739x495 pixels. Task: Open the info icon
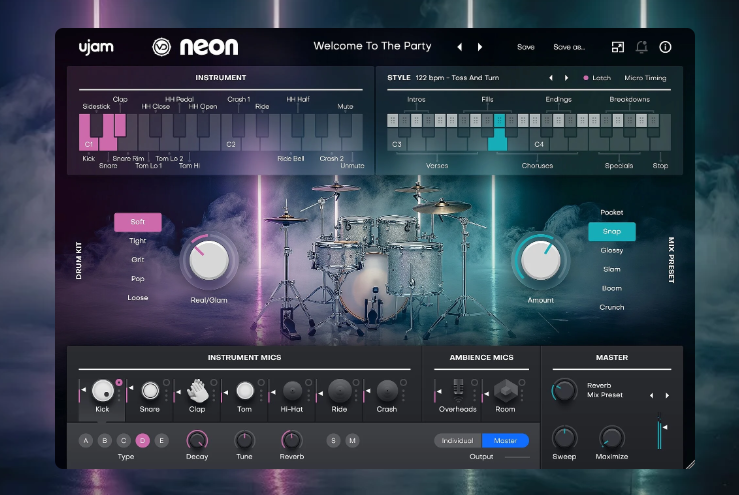coord(665,47)
